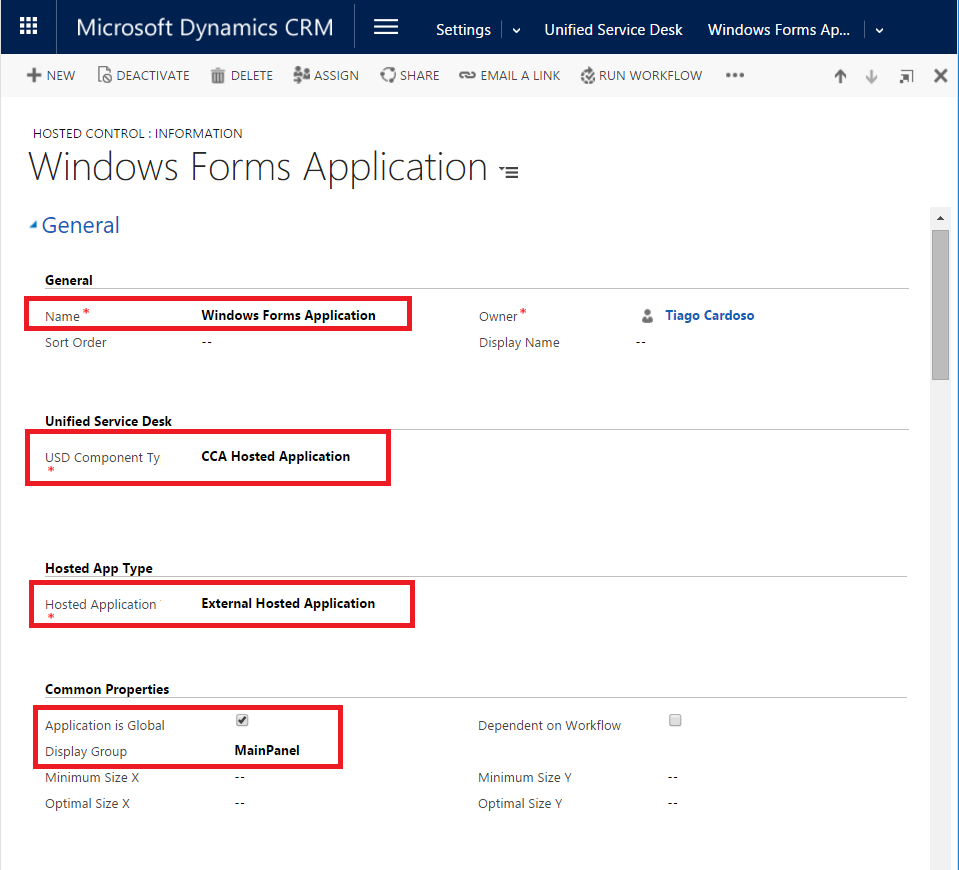
Task: Click the ASSIGN people icon
Action: 301,76
